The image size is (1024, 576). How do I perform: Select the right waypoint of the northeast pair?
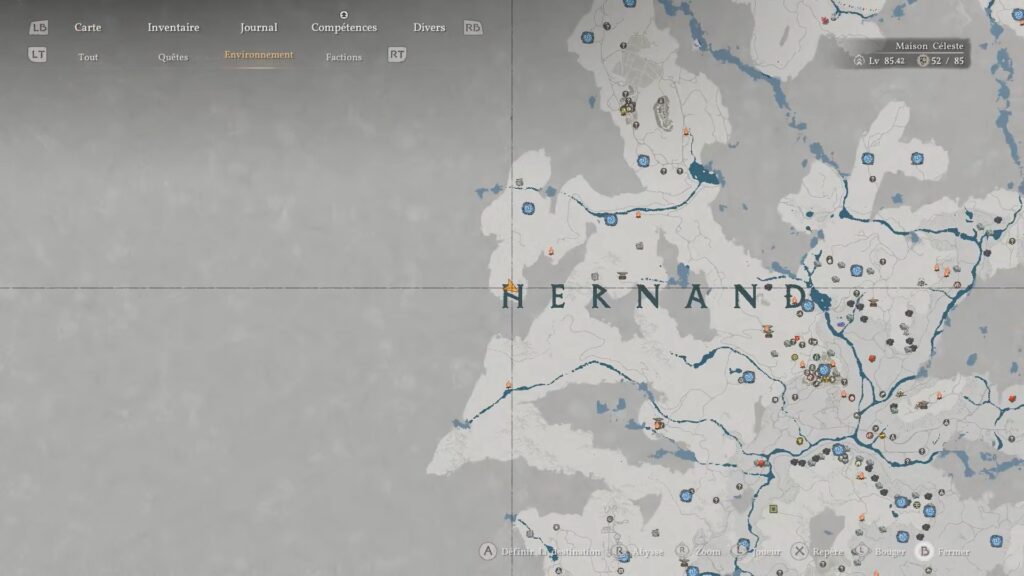click(917, 157)
